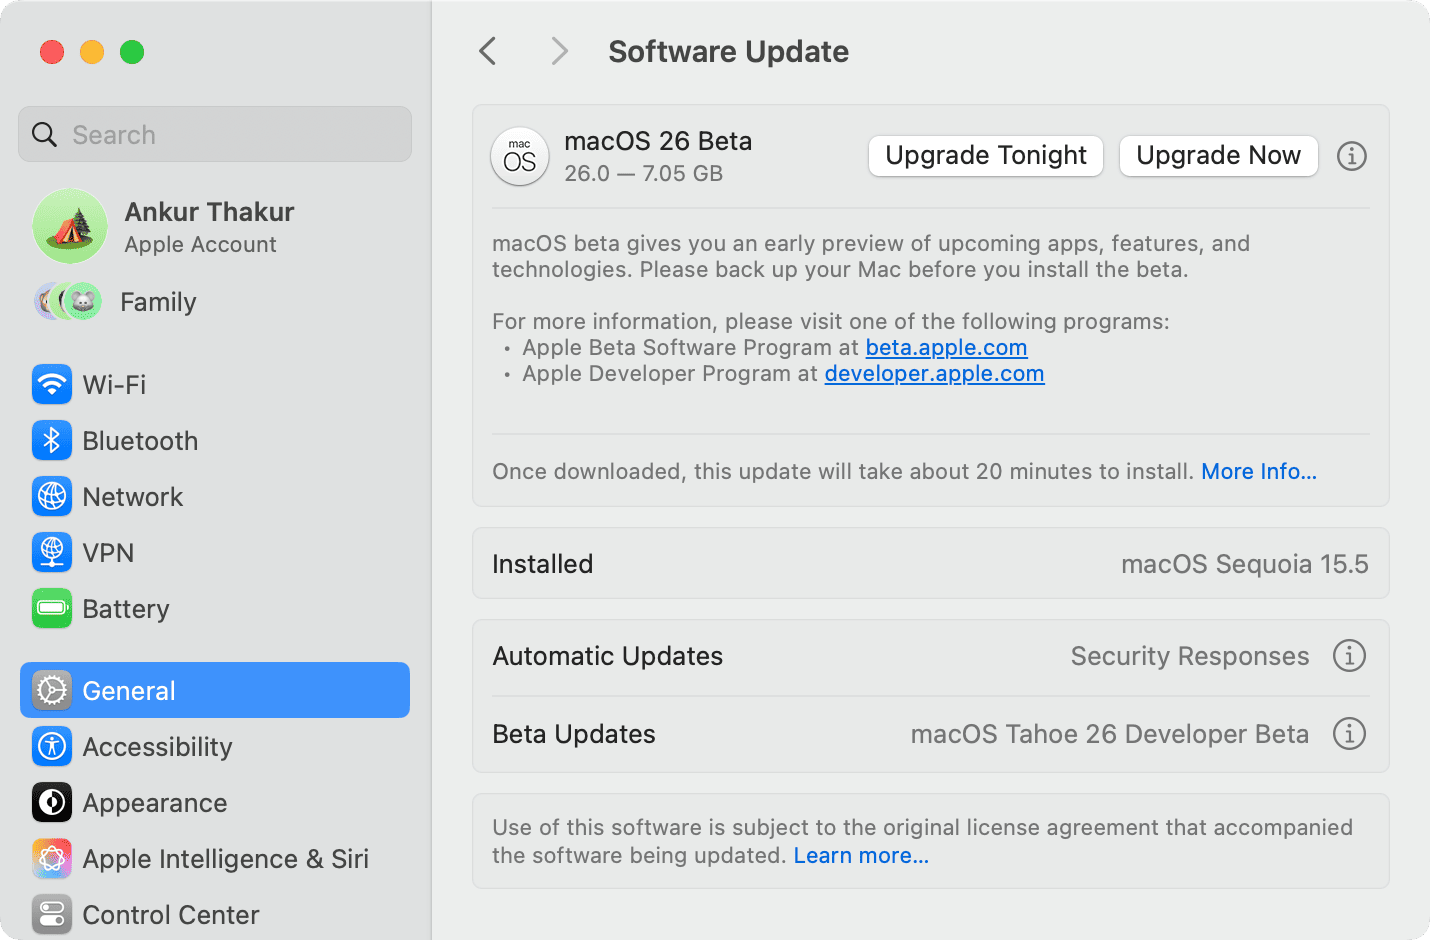Click the yellow minimize window button
Image resolution: width=1430 pixels, height=940 pixels.
pyautogui.click(x=92, y=51)
